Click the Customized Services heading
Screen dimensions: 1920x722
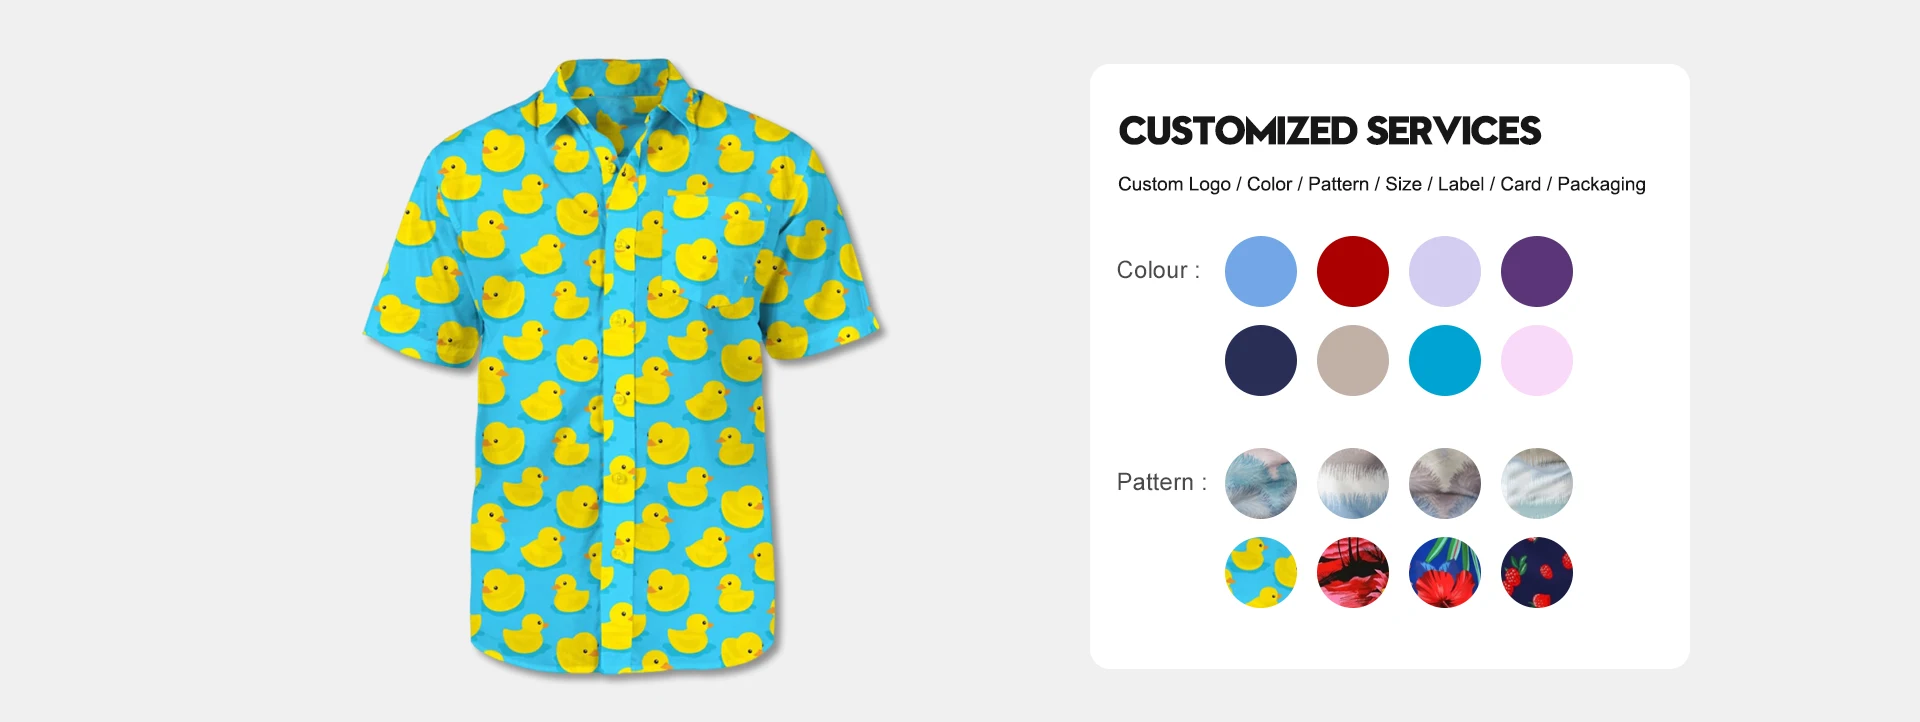1329,131
